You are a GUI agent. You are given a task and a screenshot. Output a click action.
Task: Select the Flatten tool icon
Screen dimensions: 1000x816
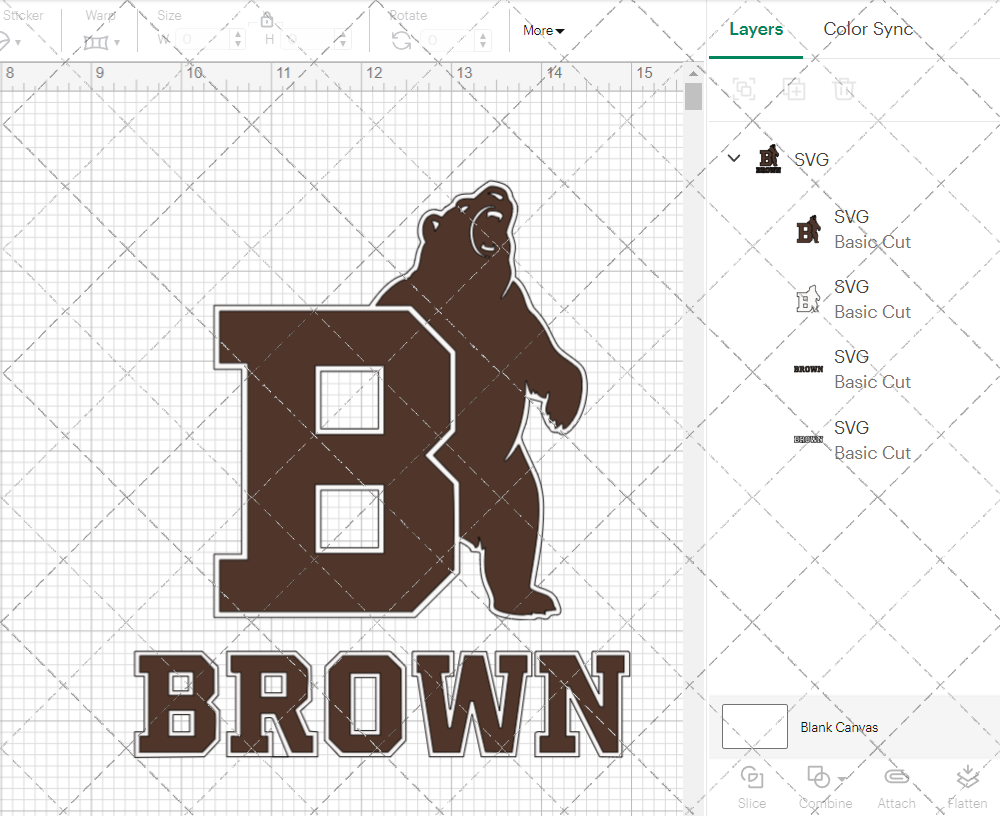[967, 778]
